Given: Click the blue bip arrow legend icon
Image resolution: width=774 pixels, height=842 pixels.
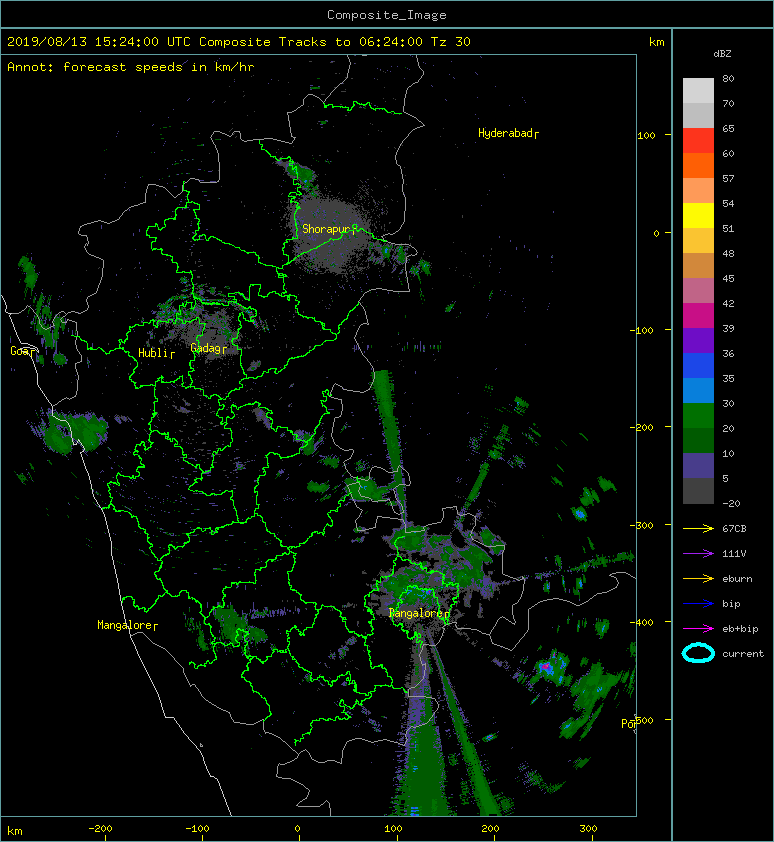Looking at the screenshot, I should (x=698, y=604).
